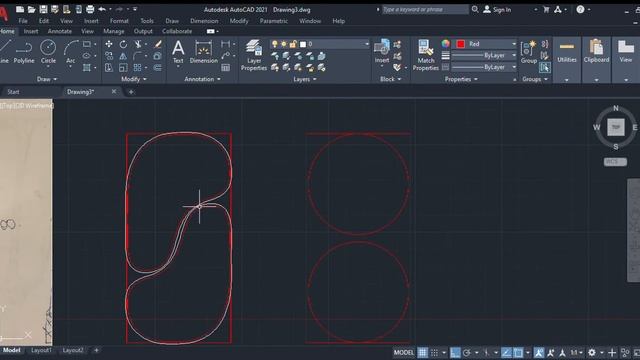Click the Group tool icon
This screenshot has height=360, width=640.
click(x=529, y=52)
